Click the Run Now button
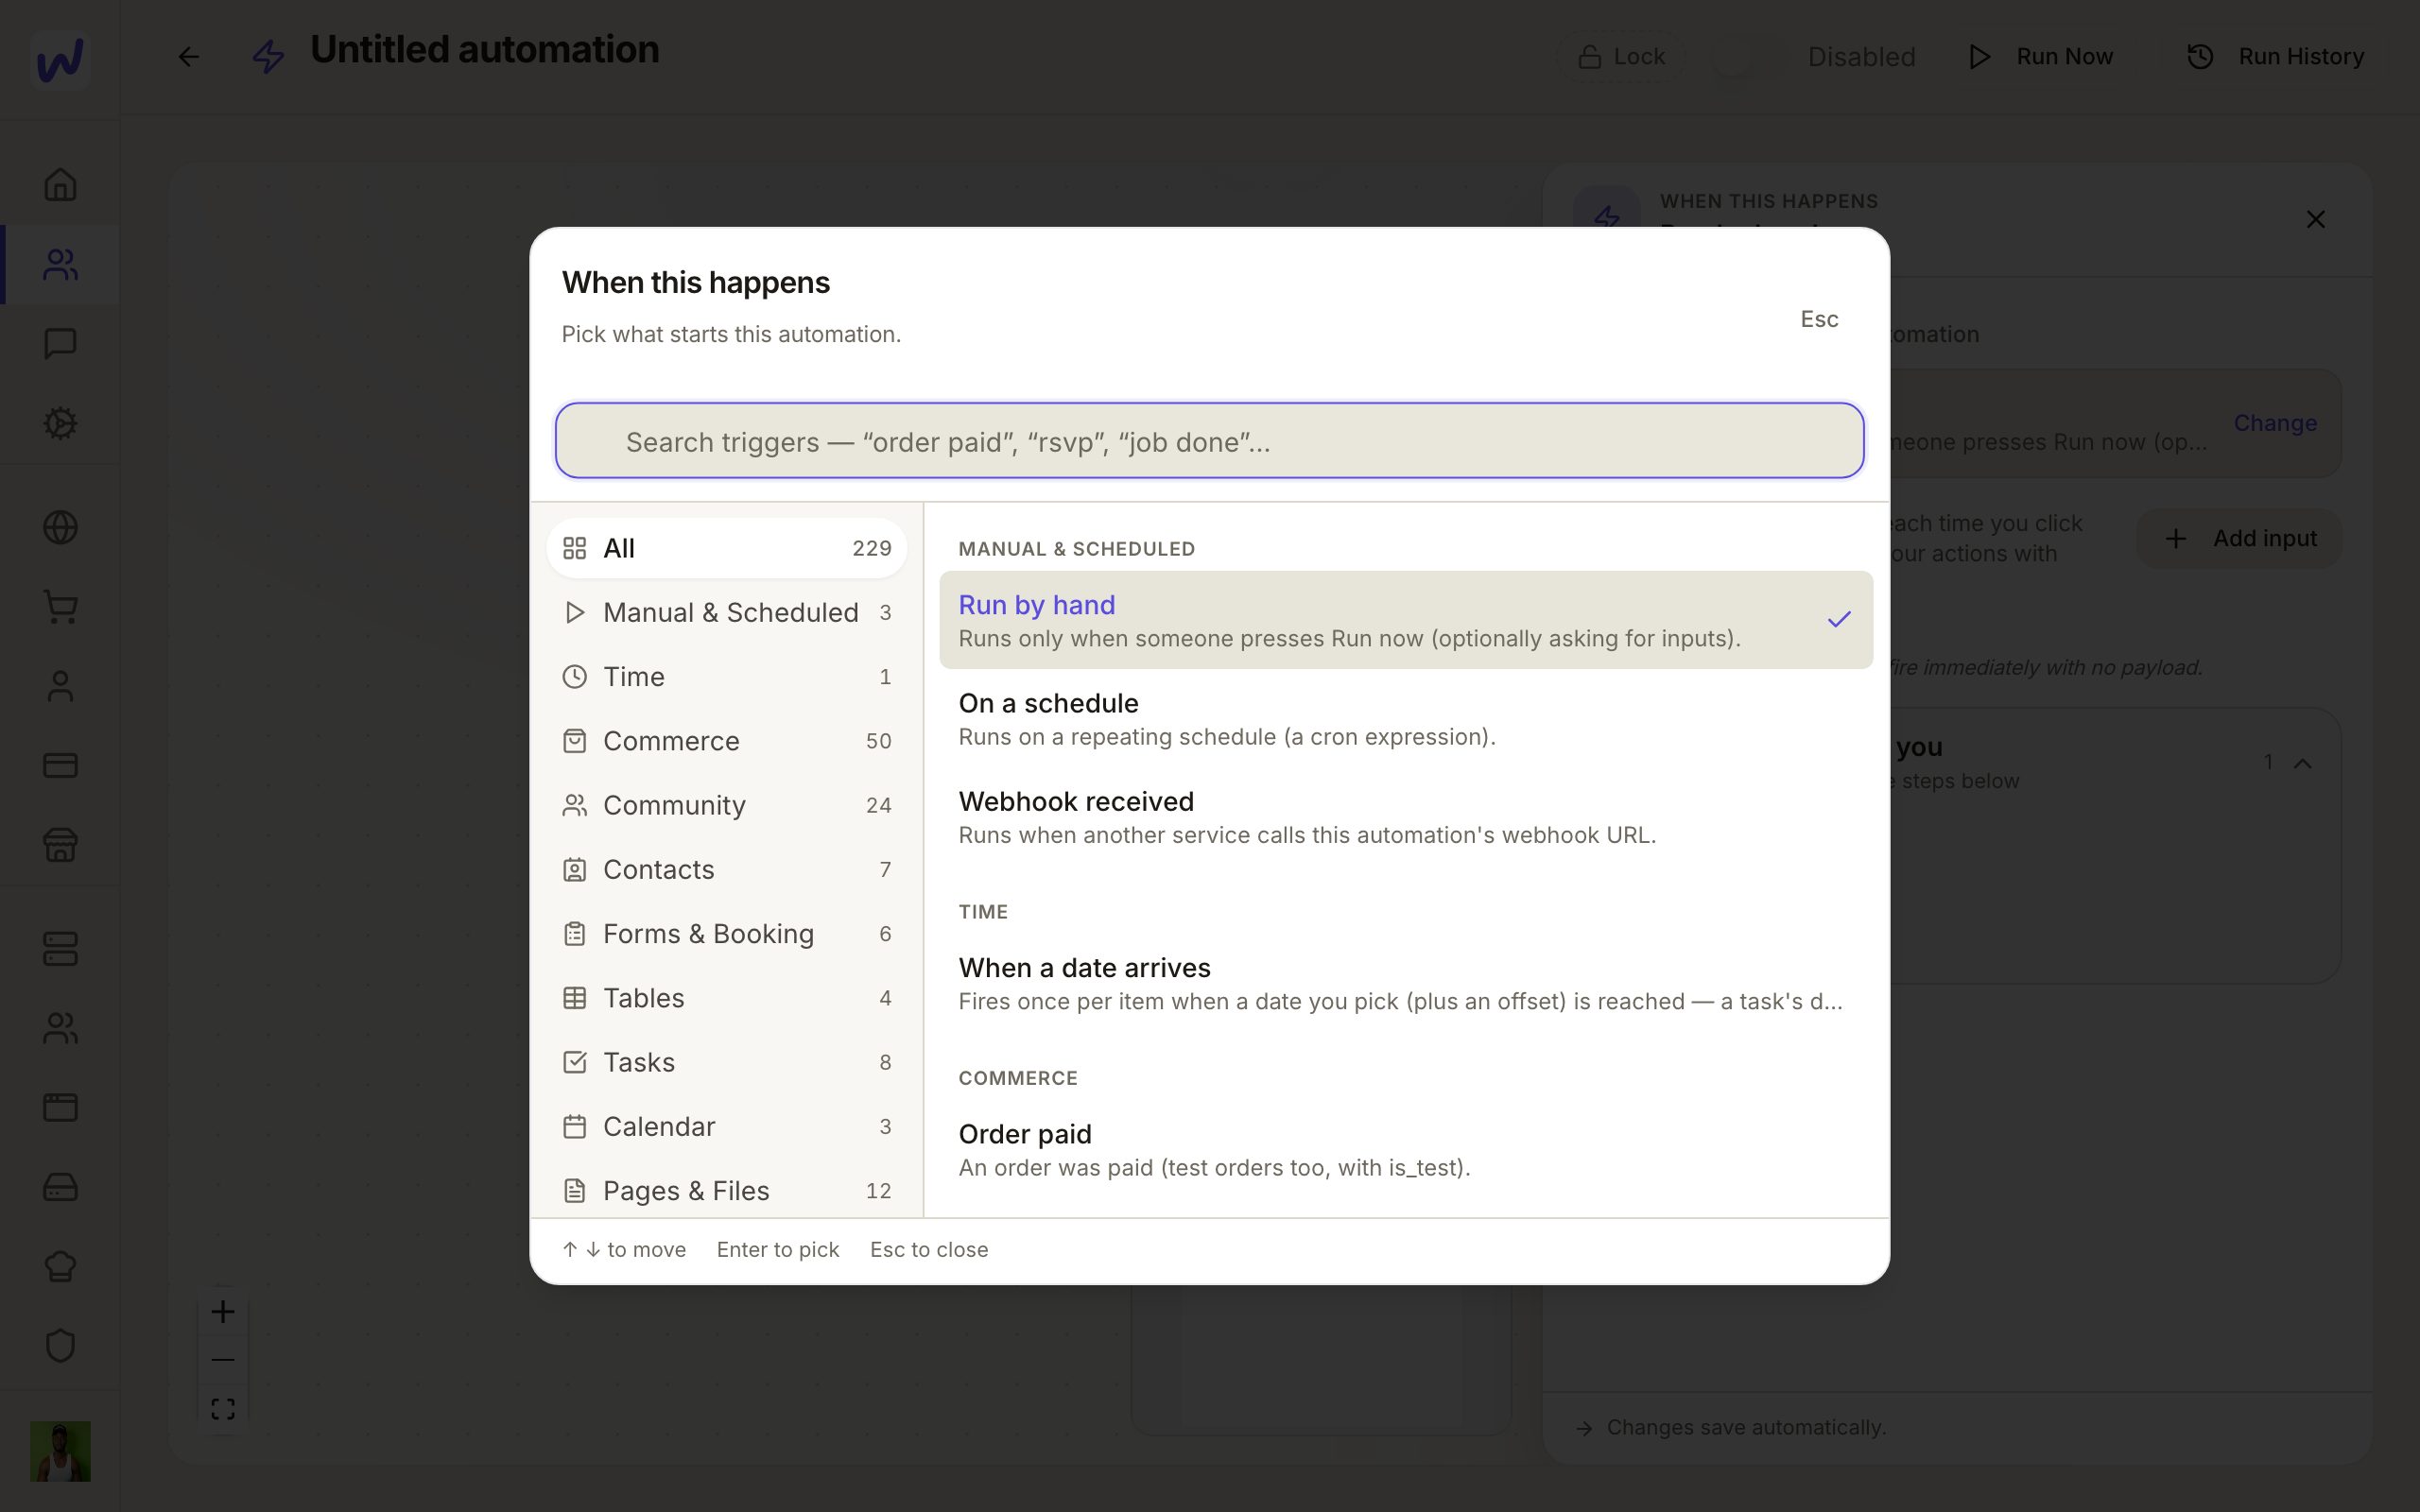Viewport: 2420px width, 1512px height. click(2040, 57)
